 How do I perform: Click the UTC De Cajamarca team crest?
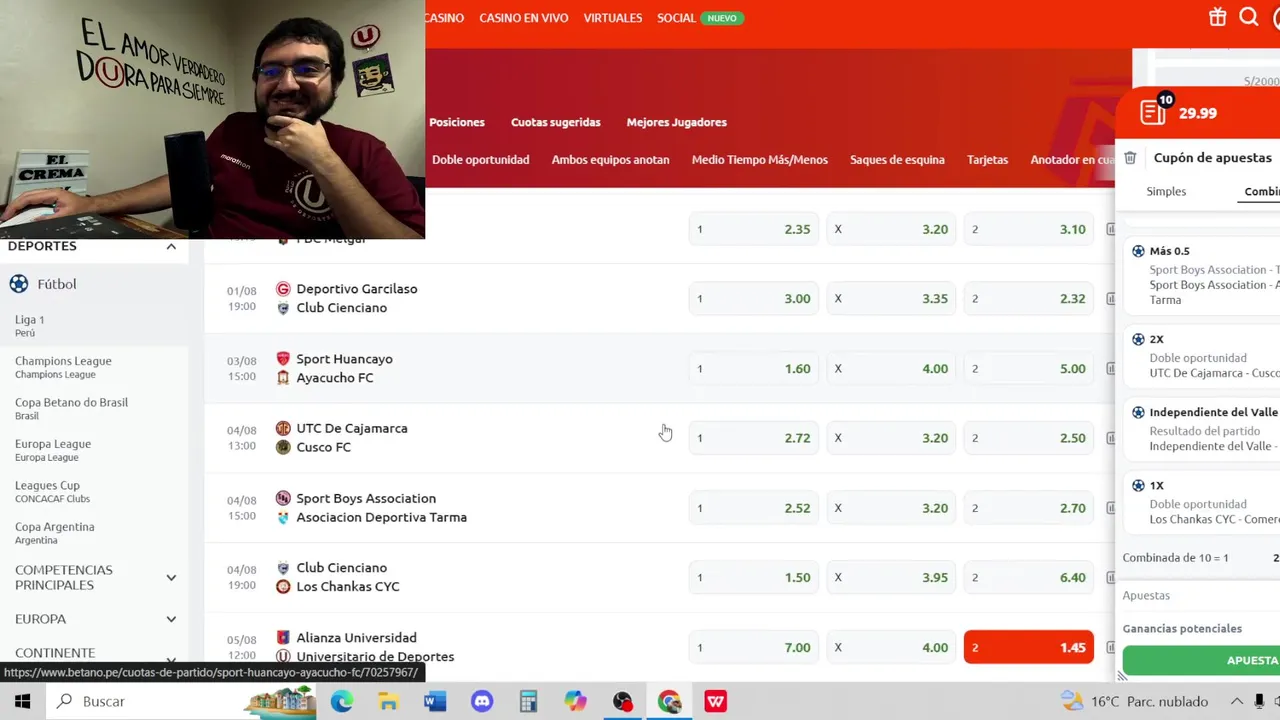coord(283,428)
